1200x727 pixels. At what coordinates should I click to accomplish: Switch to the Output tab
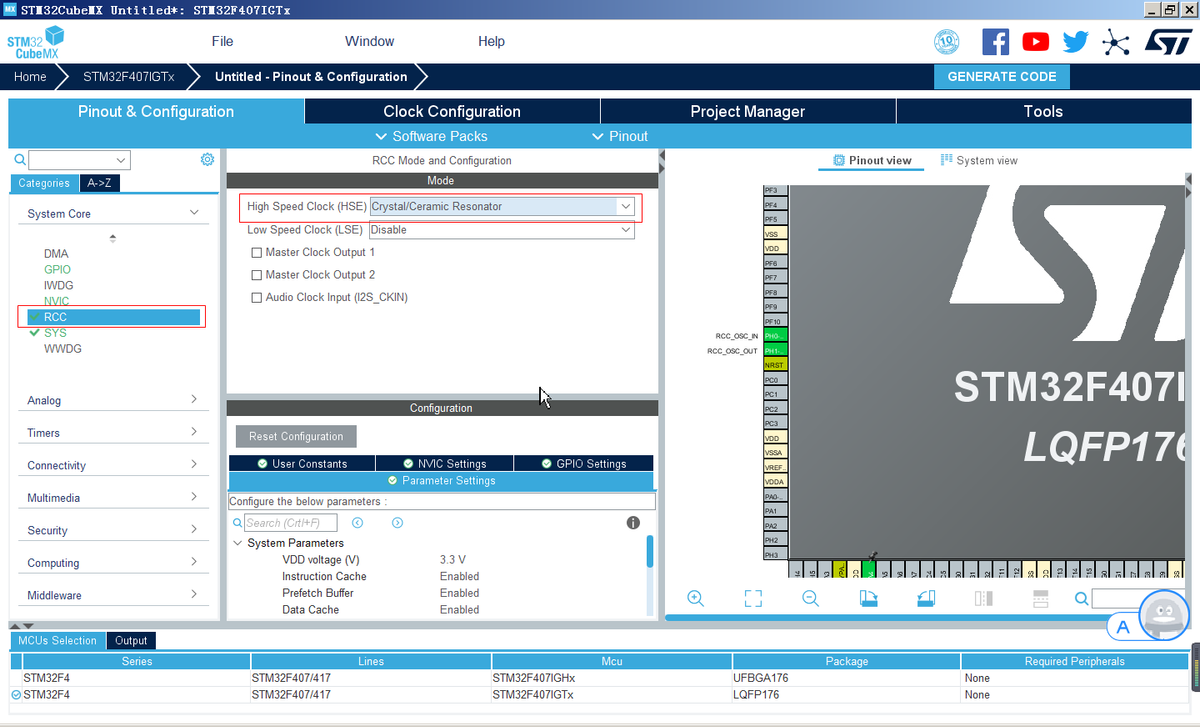click(131, 641)
